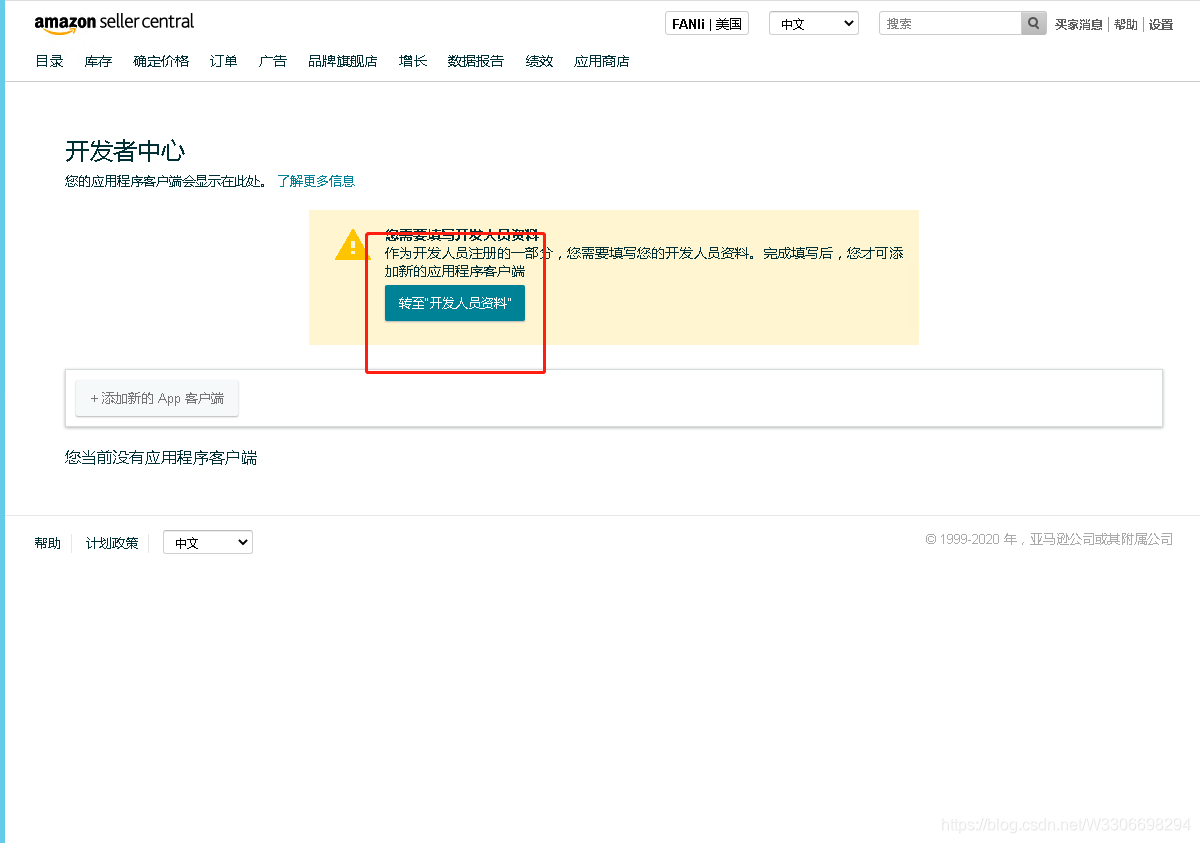Image resolution: width=1200 pixels, height=843 pixels.
Task: Open the footer 帮助 link
Action: tap(47, 543)
